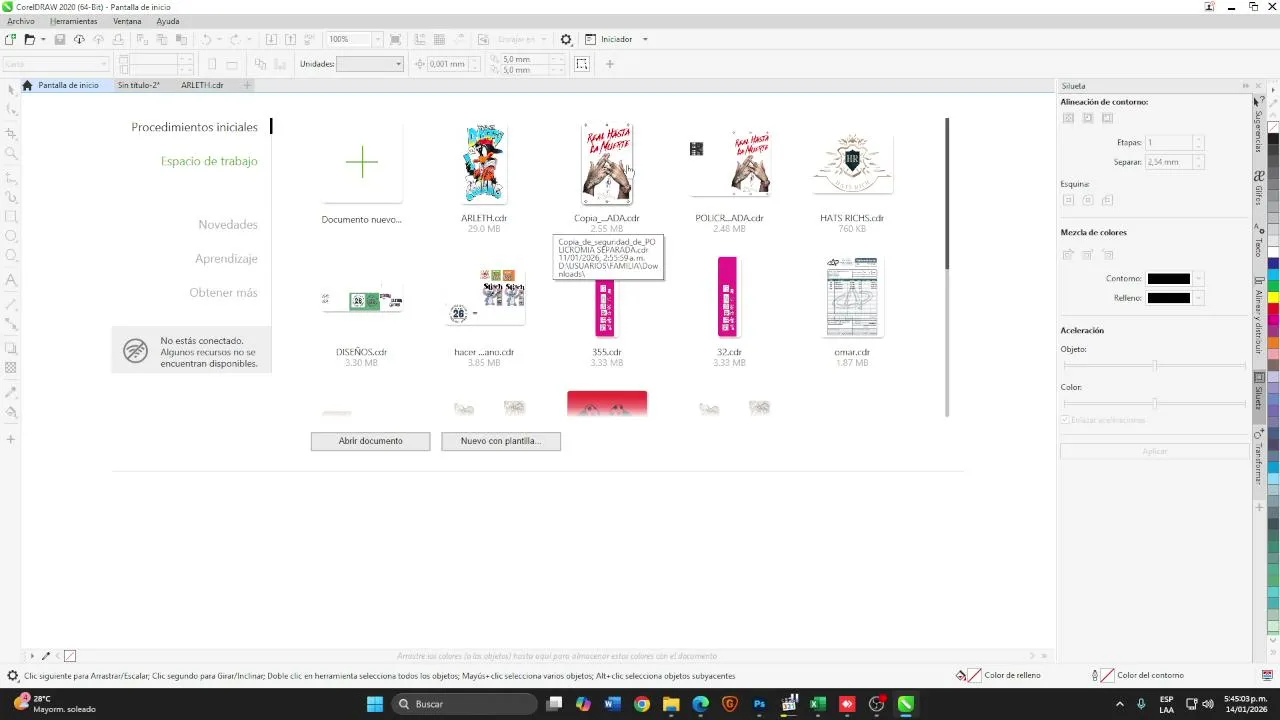Open the Herramientas menu

click(74, 21)
